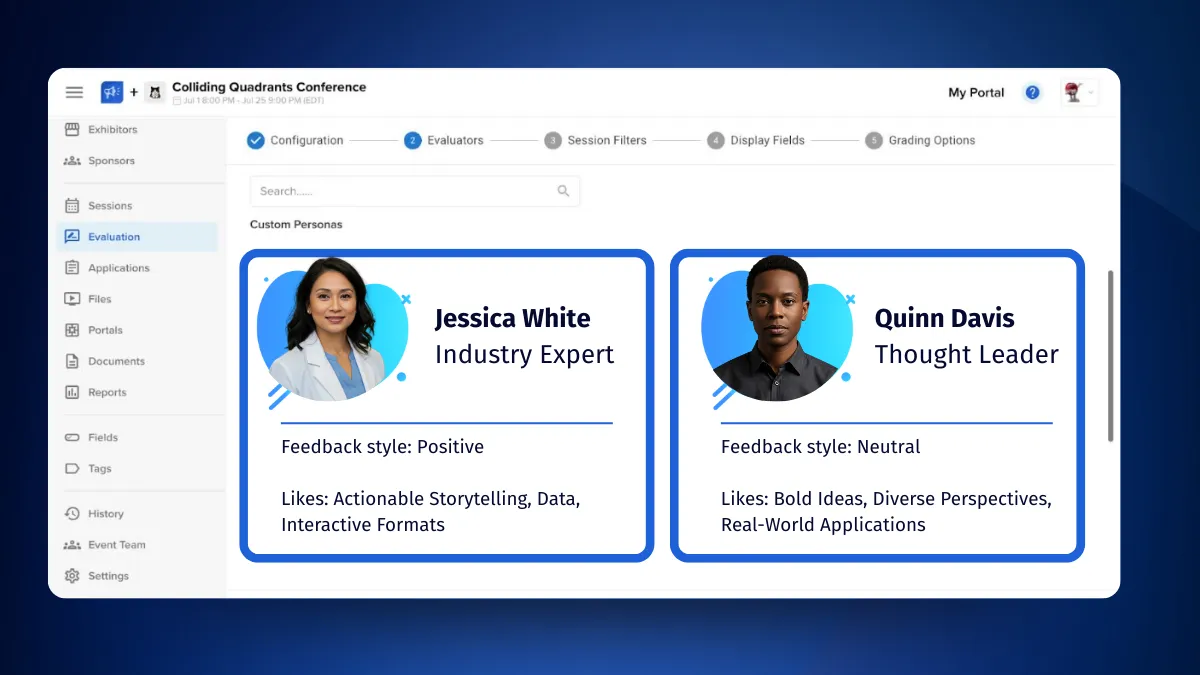Open Event Team via its group icon
This screenshot has width=1200, height=675.
(x=72, y=545)
